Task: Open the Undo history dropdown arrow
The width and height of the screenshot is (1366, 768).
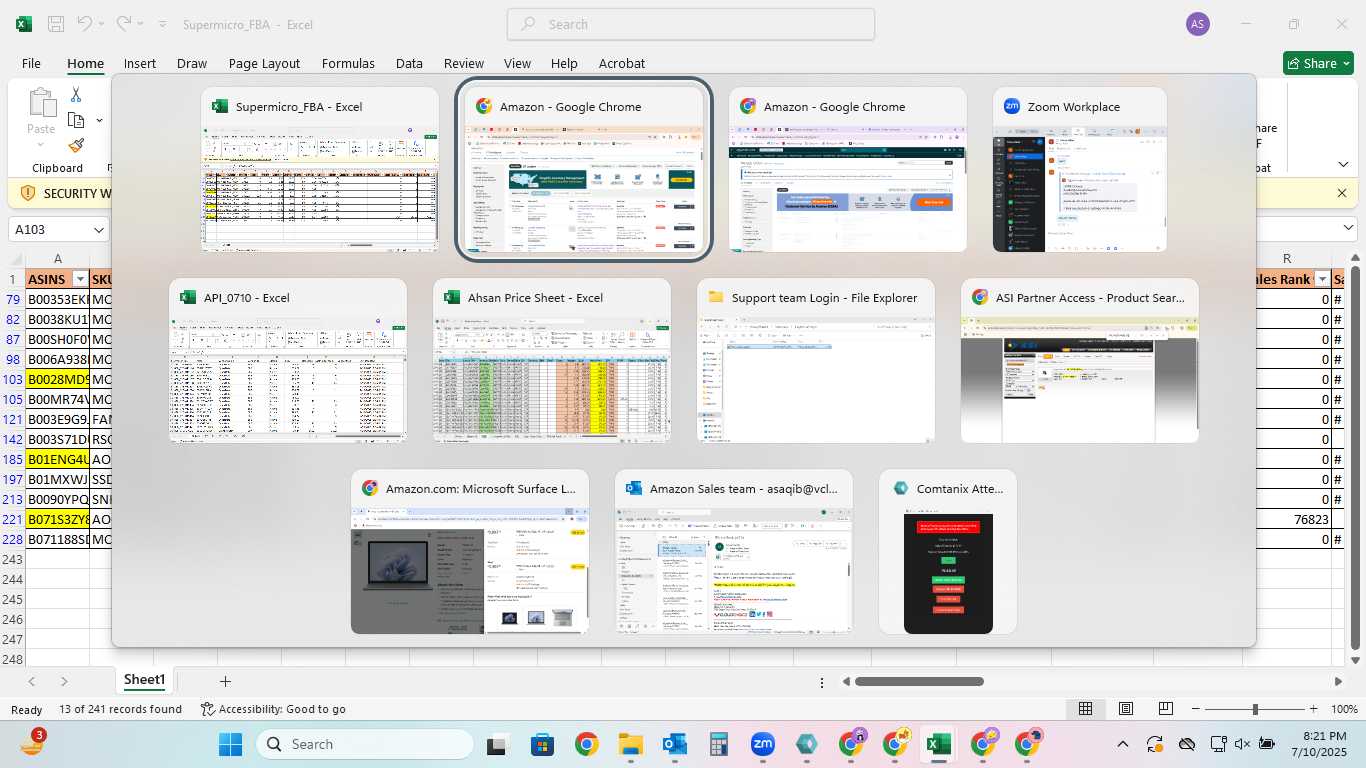Action: click(101, 24)
